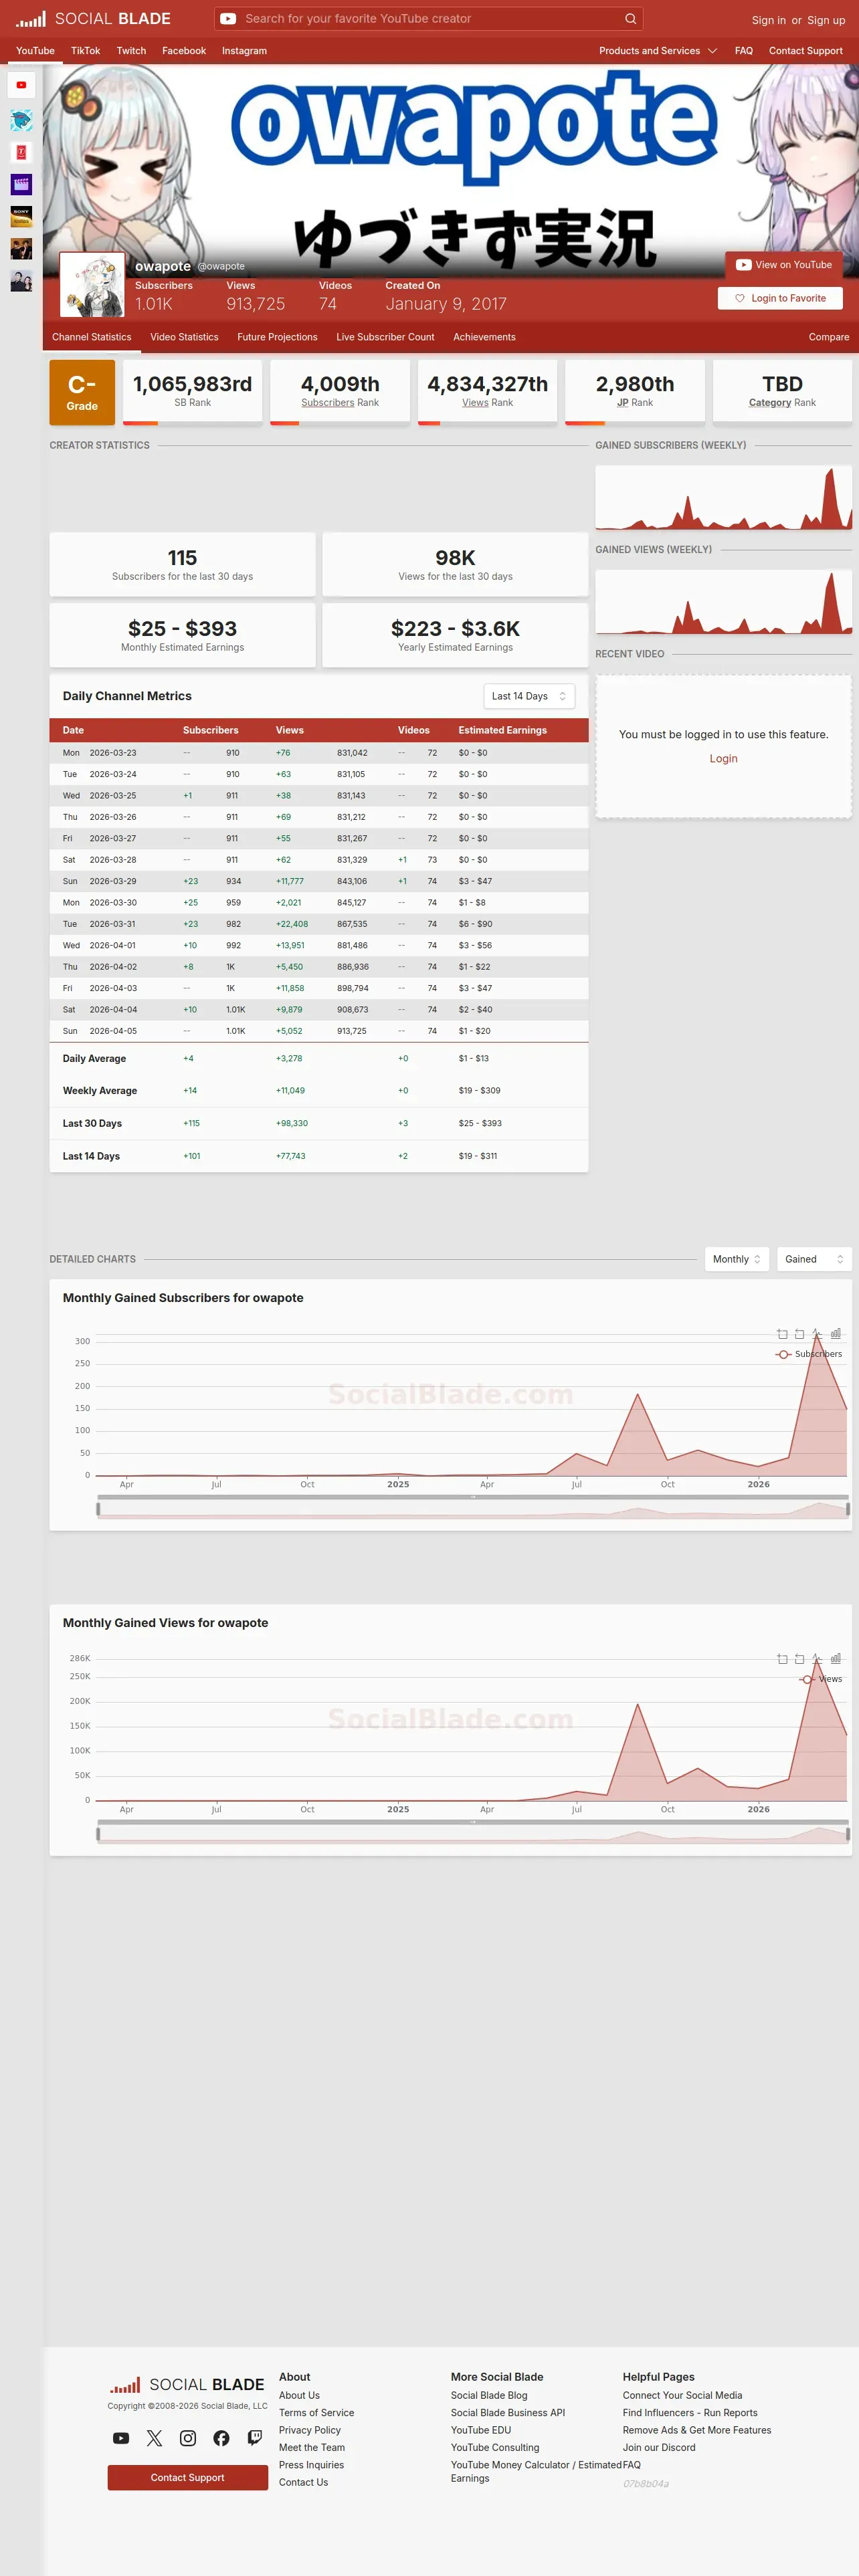Click the Gained Subscribers weekly mini chart
The width and height of the screenshot is (859, 2576).
tap(723, 498)
